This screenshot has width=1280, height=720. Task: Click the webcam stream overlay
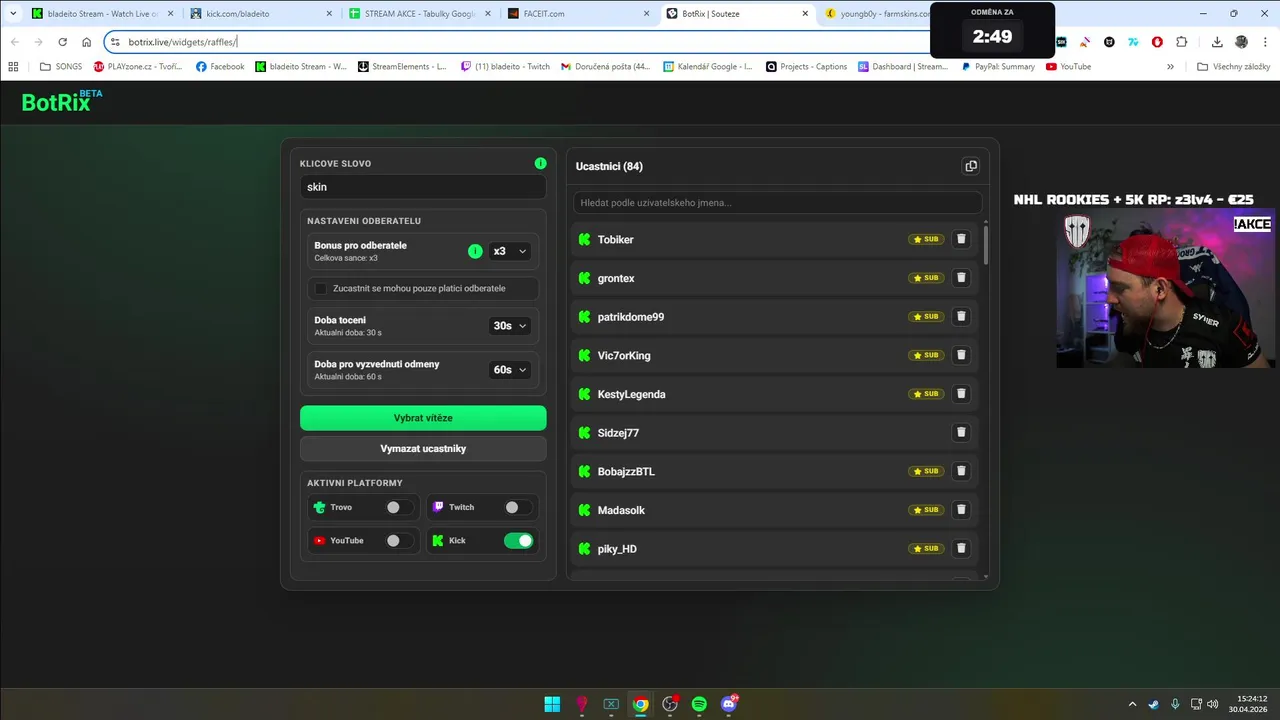point(1166,290)
